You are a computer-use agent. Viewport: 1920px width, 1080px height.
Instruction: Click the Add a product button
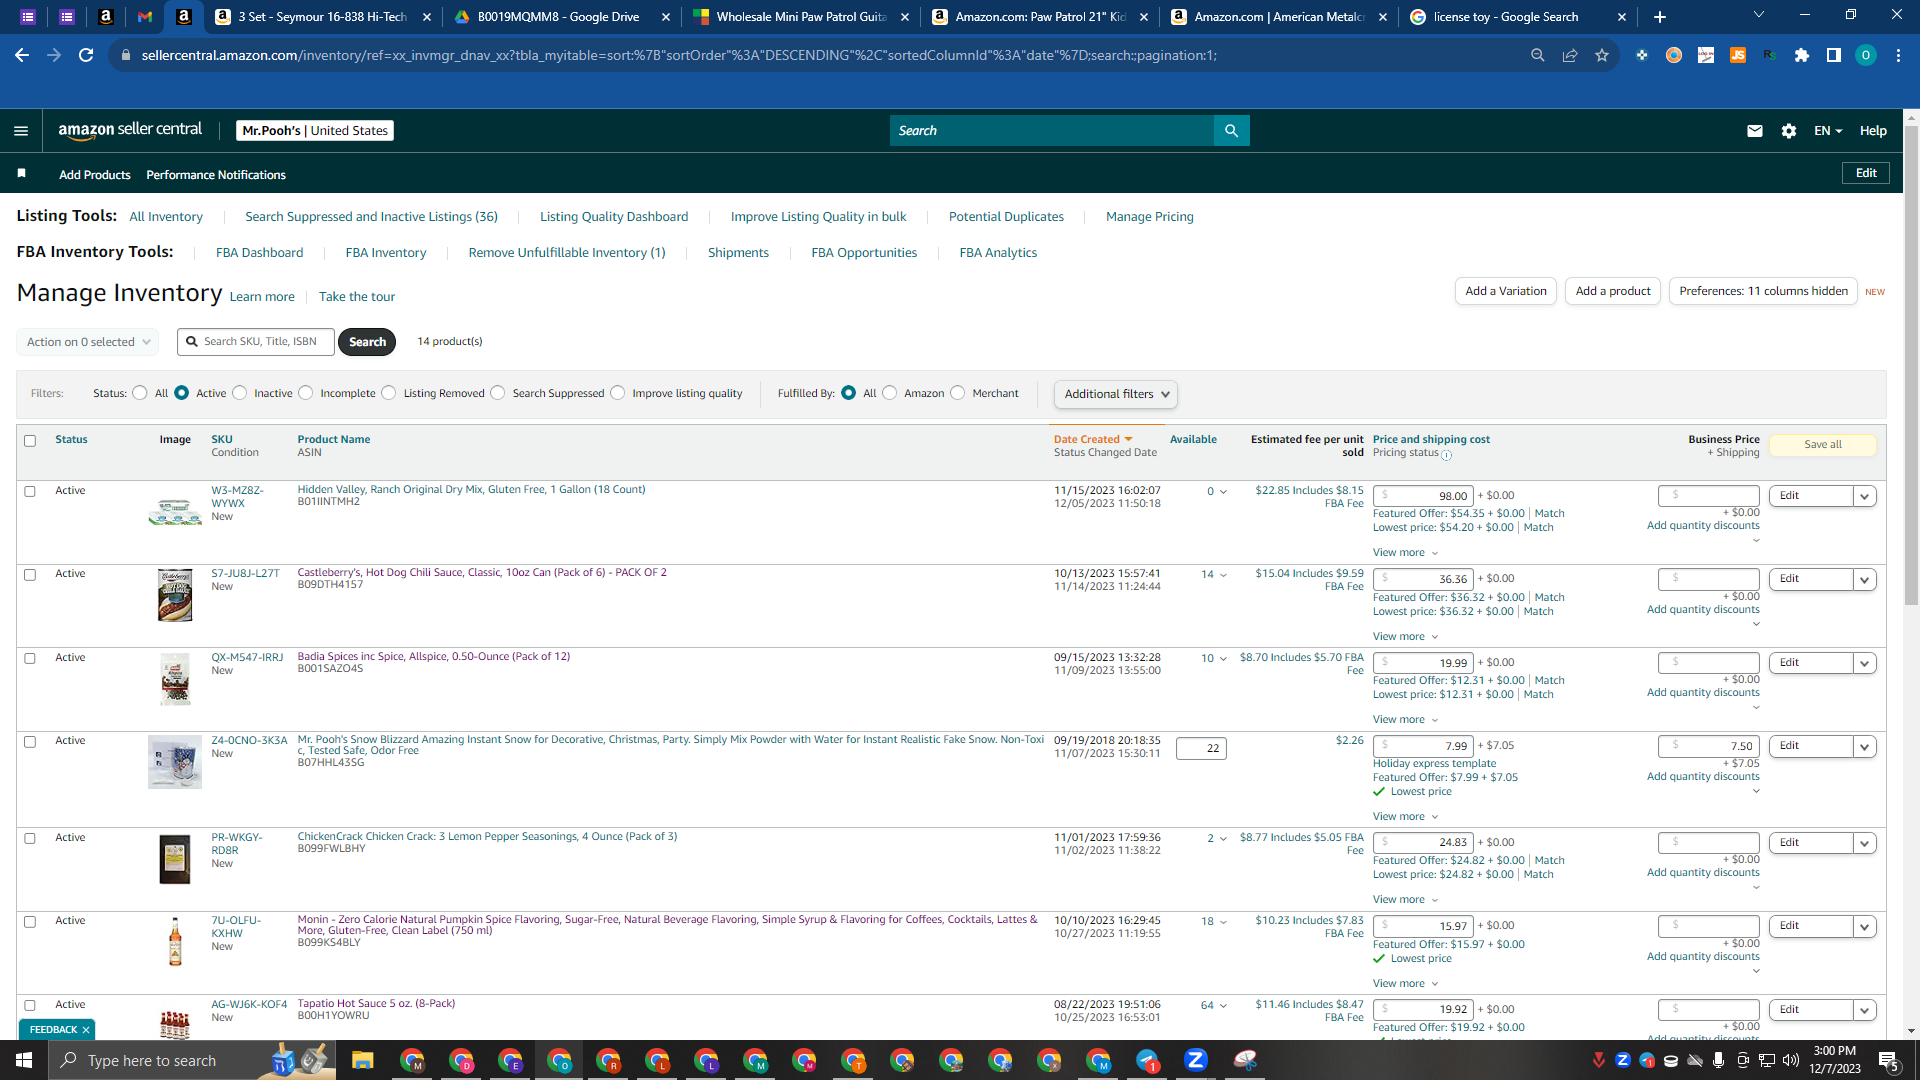[1613, 291]
